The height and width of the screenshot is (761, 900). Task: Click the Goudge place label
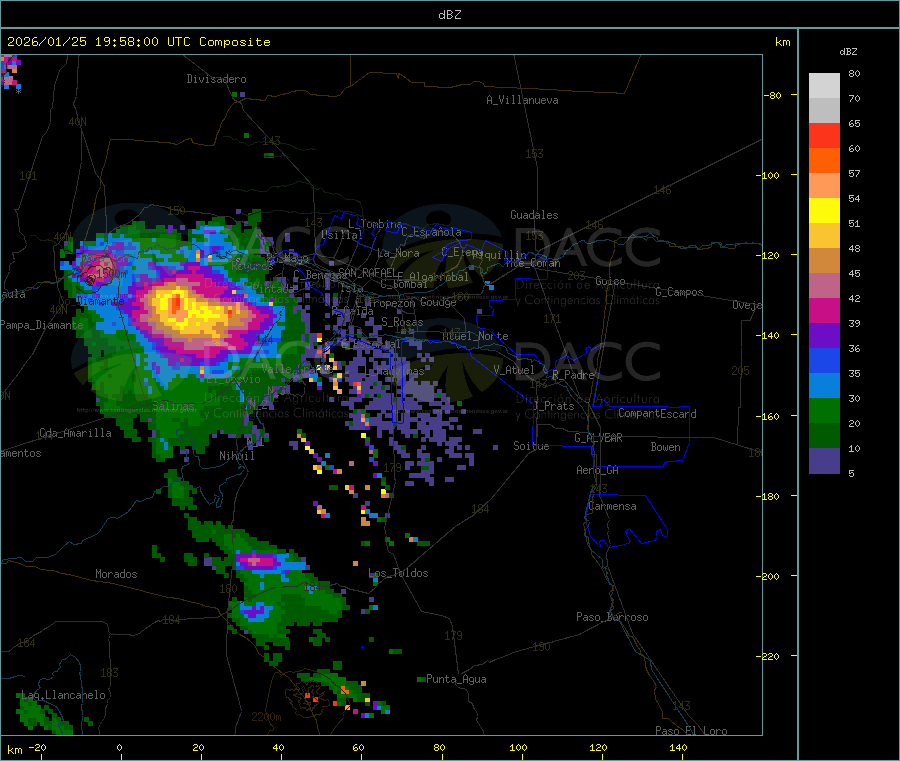[x=438, y=302]
